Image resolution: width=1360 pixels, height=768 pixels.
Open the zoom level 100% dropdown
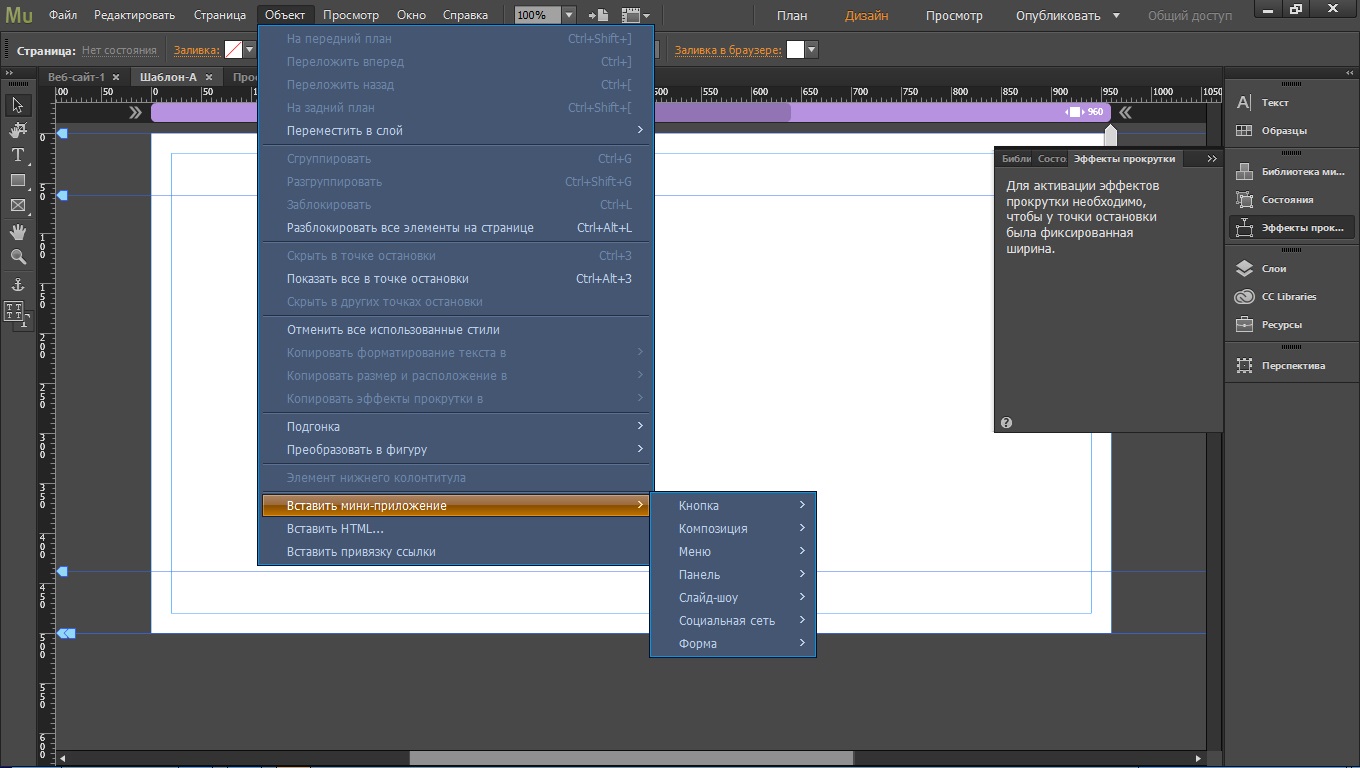click(569, 15)
